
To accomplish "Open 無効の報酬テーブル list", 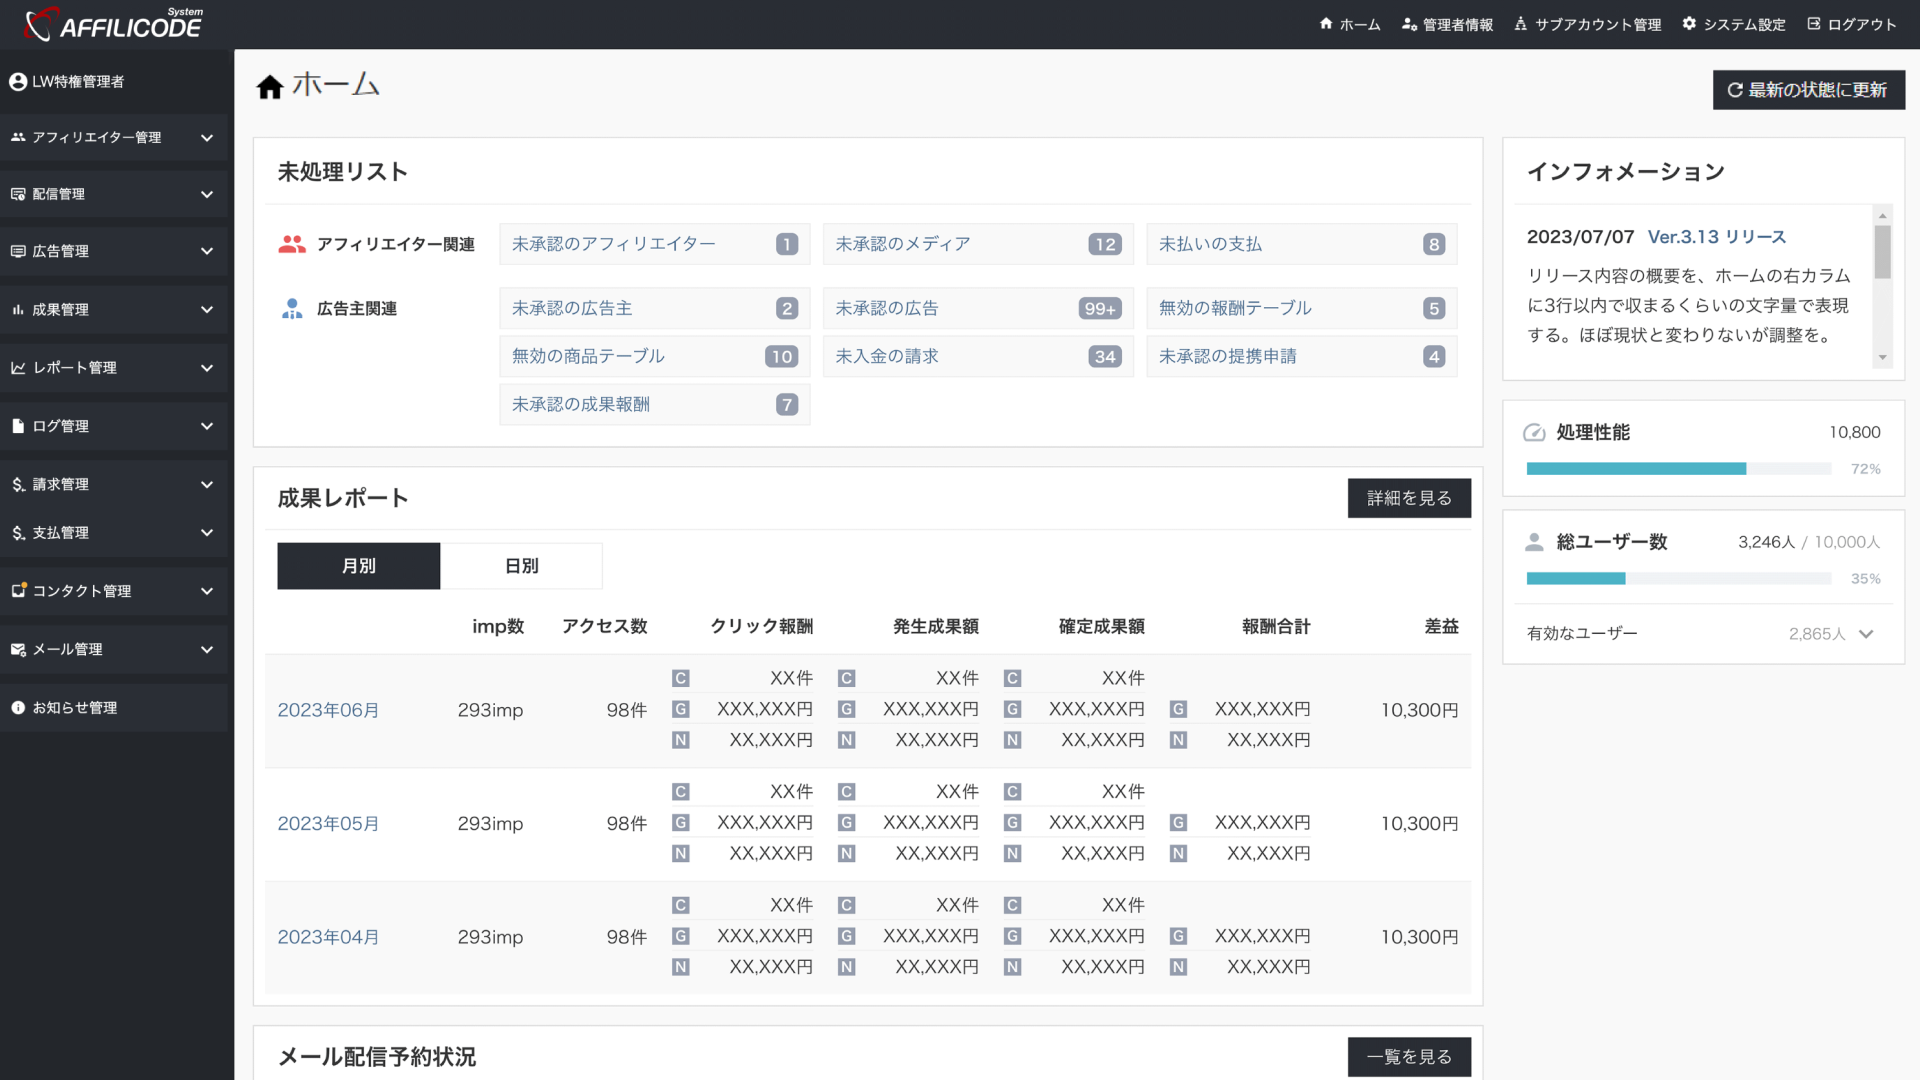I will pyautogui.click(x=1301, y=309).
